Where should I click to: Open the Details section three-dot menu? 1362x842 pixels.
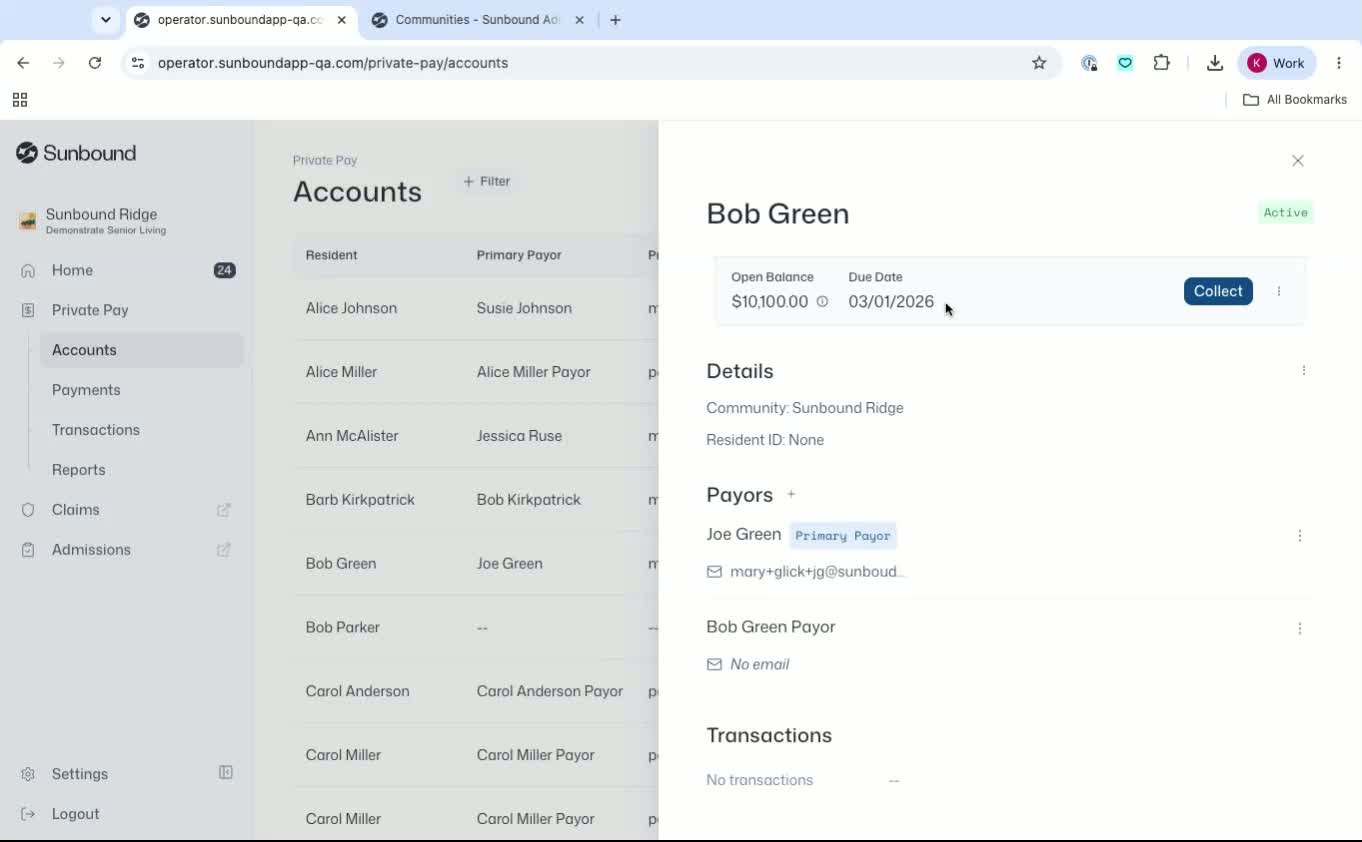(1304, 370)
